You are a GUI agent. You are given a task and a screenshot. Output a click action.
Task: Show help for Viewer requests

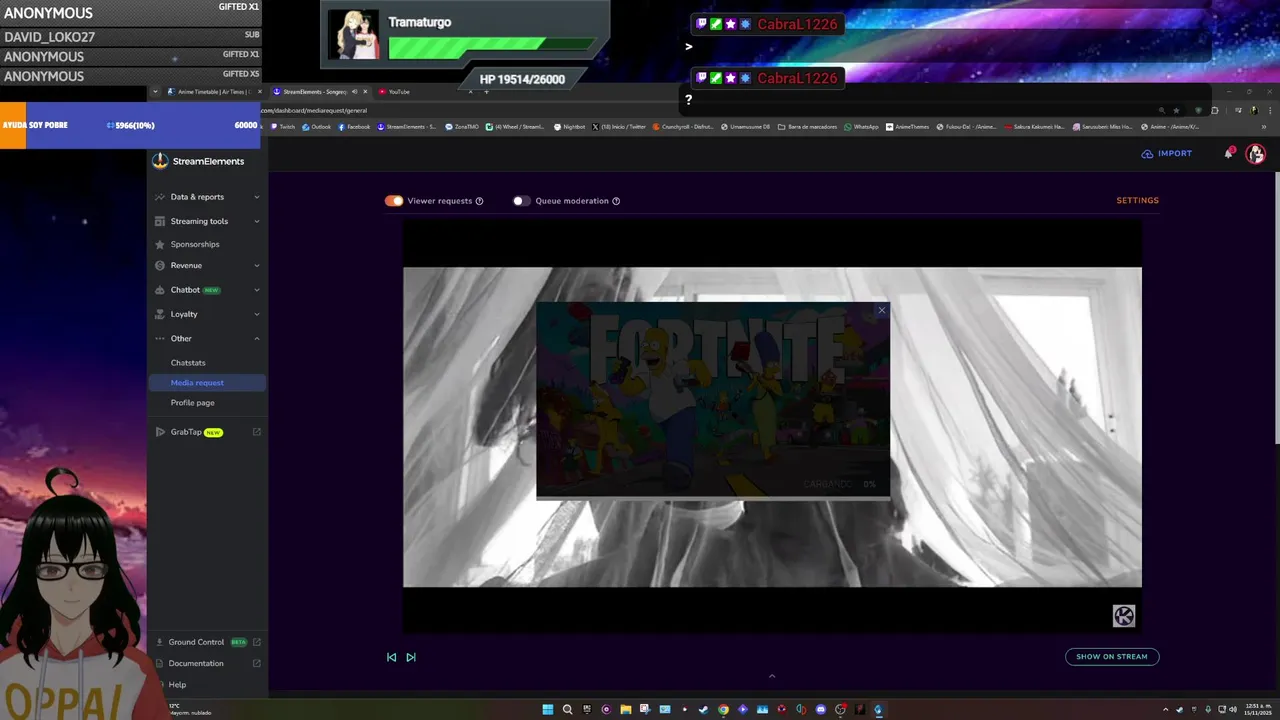(479, 201)
